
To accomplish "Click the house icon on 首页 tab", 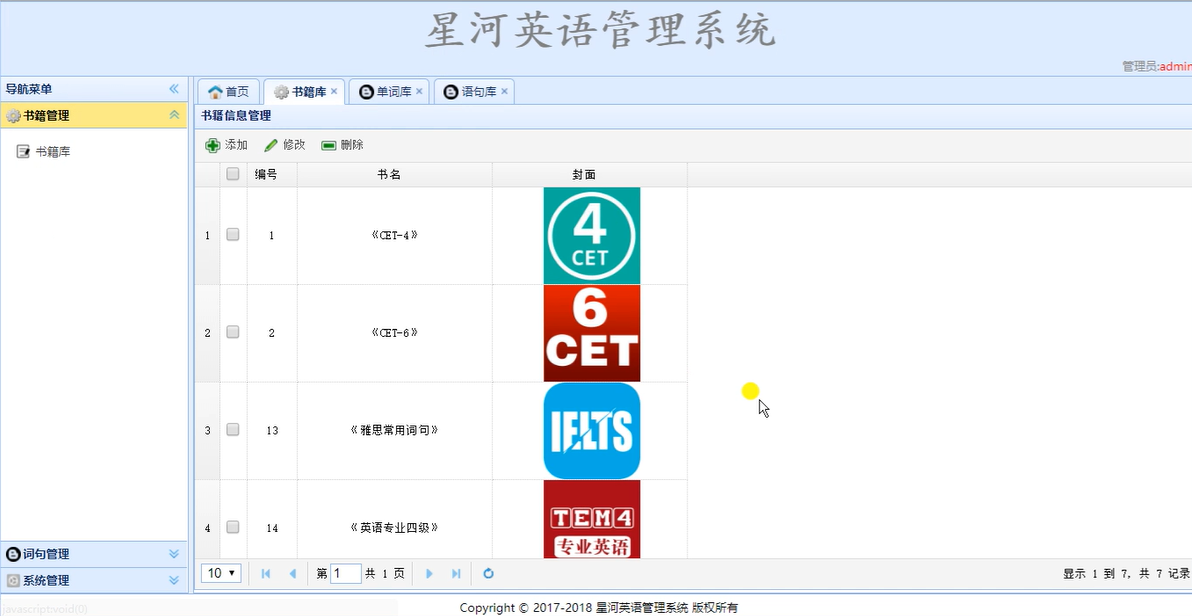I will tap(215, 92).
